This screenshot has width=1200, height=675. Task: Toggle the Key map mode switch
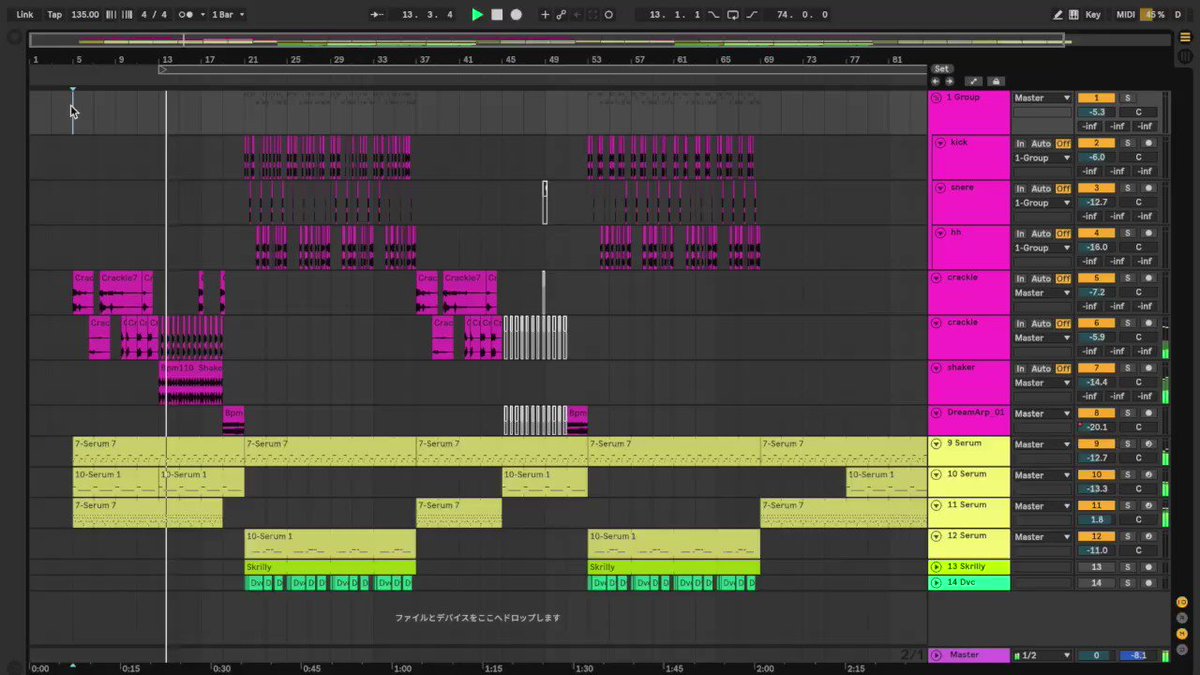click(1093, 15)
